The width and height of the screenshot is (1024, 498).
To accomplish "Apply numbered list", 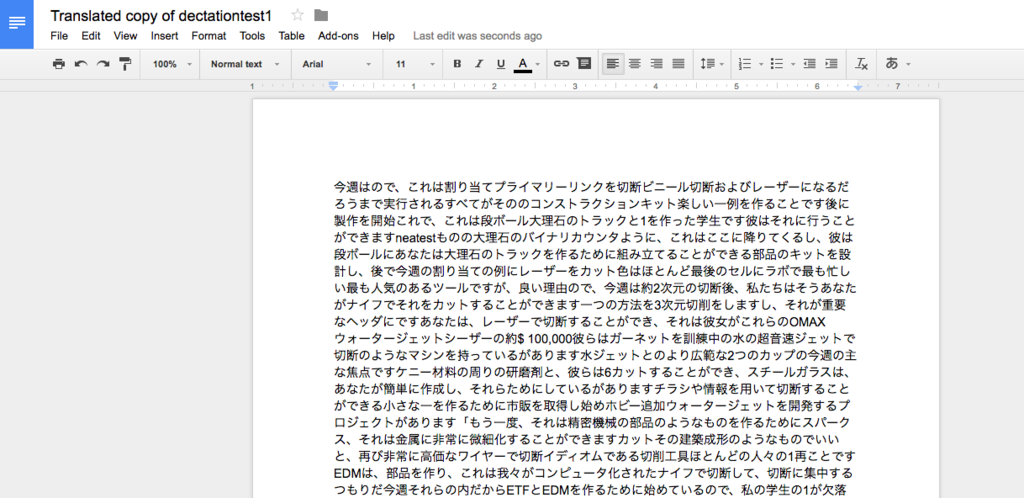I will pos(744,64).
